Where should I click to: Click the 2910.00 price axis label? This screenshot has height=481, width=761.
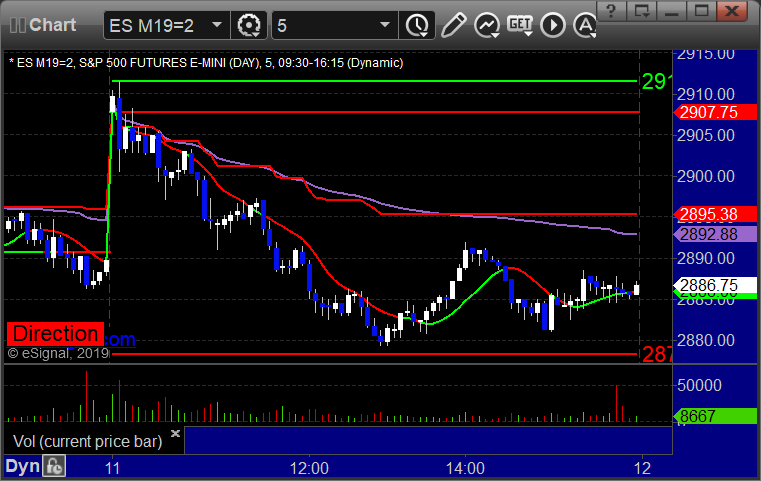click(x=706, y=94)
